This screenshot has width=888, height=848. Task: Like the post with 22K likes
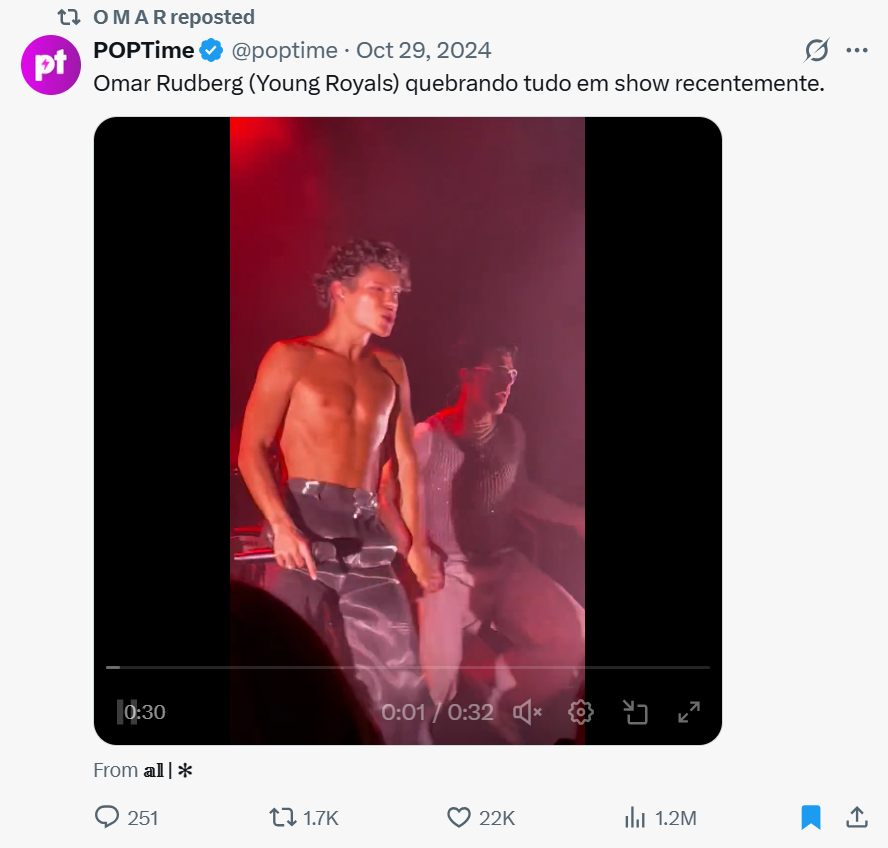click(459, 818)
